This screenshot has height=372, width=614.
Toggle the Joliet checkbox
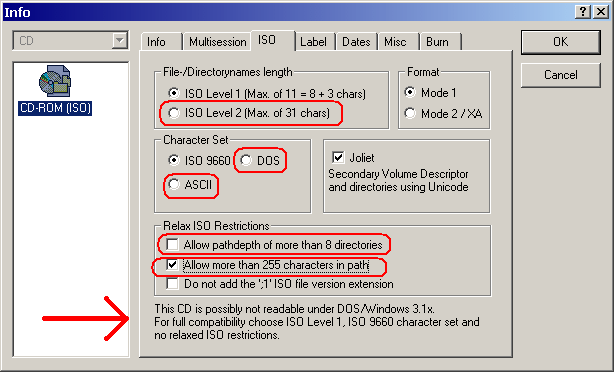click(x=338, y=157)
